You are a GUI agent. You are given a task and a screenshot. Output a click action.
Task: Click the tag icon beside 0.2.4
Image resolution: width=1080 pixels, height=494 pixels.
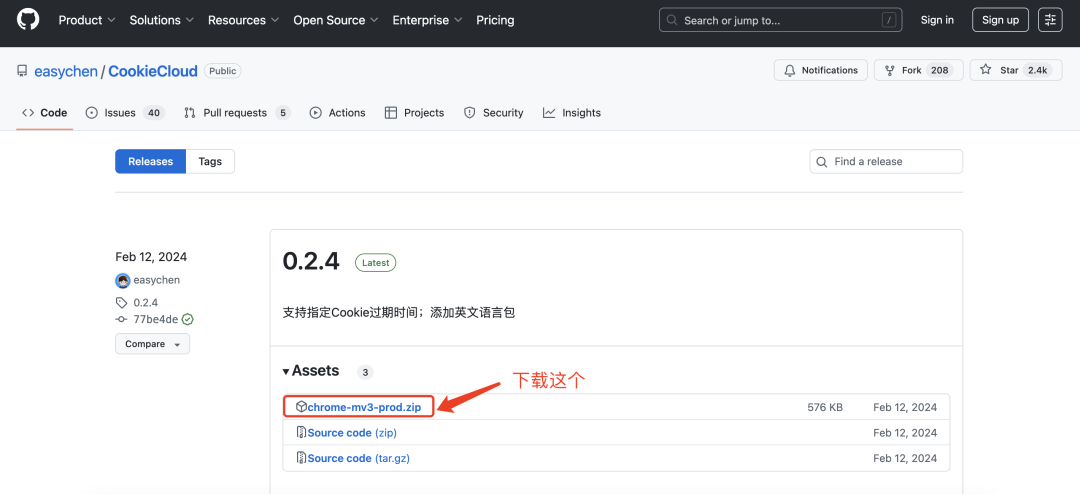pos(121,302)
